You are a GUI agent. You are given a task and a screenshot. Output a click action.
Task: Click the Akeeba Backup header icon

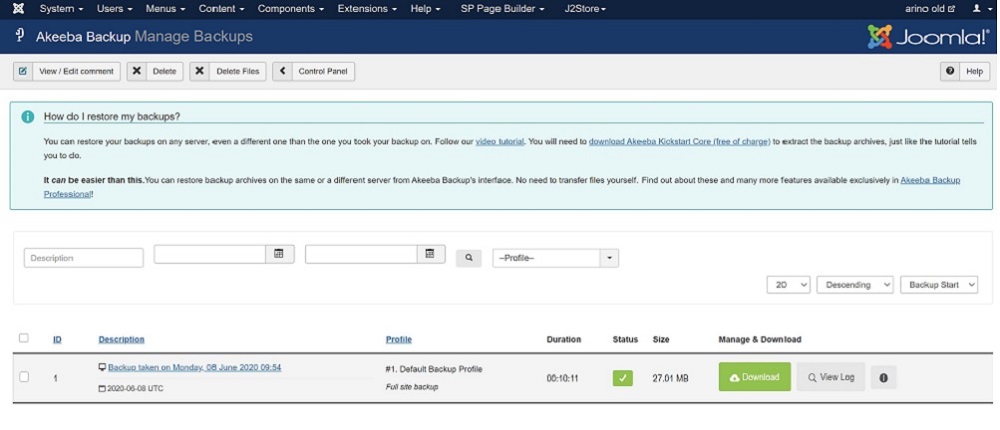point(19,36)
